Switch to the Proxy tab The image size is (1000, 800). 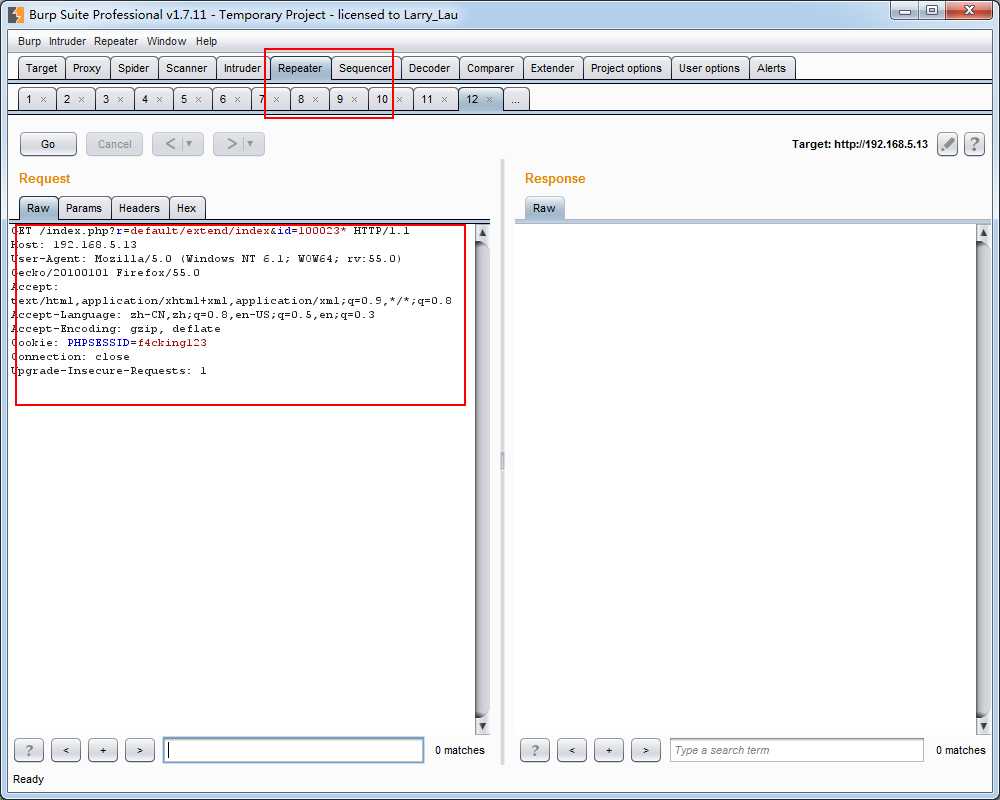[x=87, y=68]
